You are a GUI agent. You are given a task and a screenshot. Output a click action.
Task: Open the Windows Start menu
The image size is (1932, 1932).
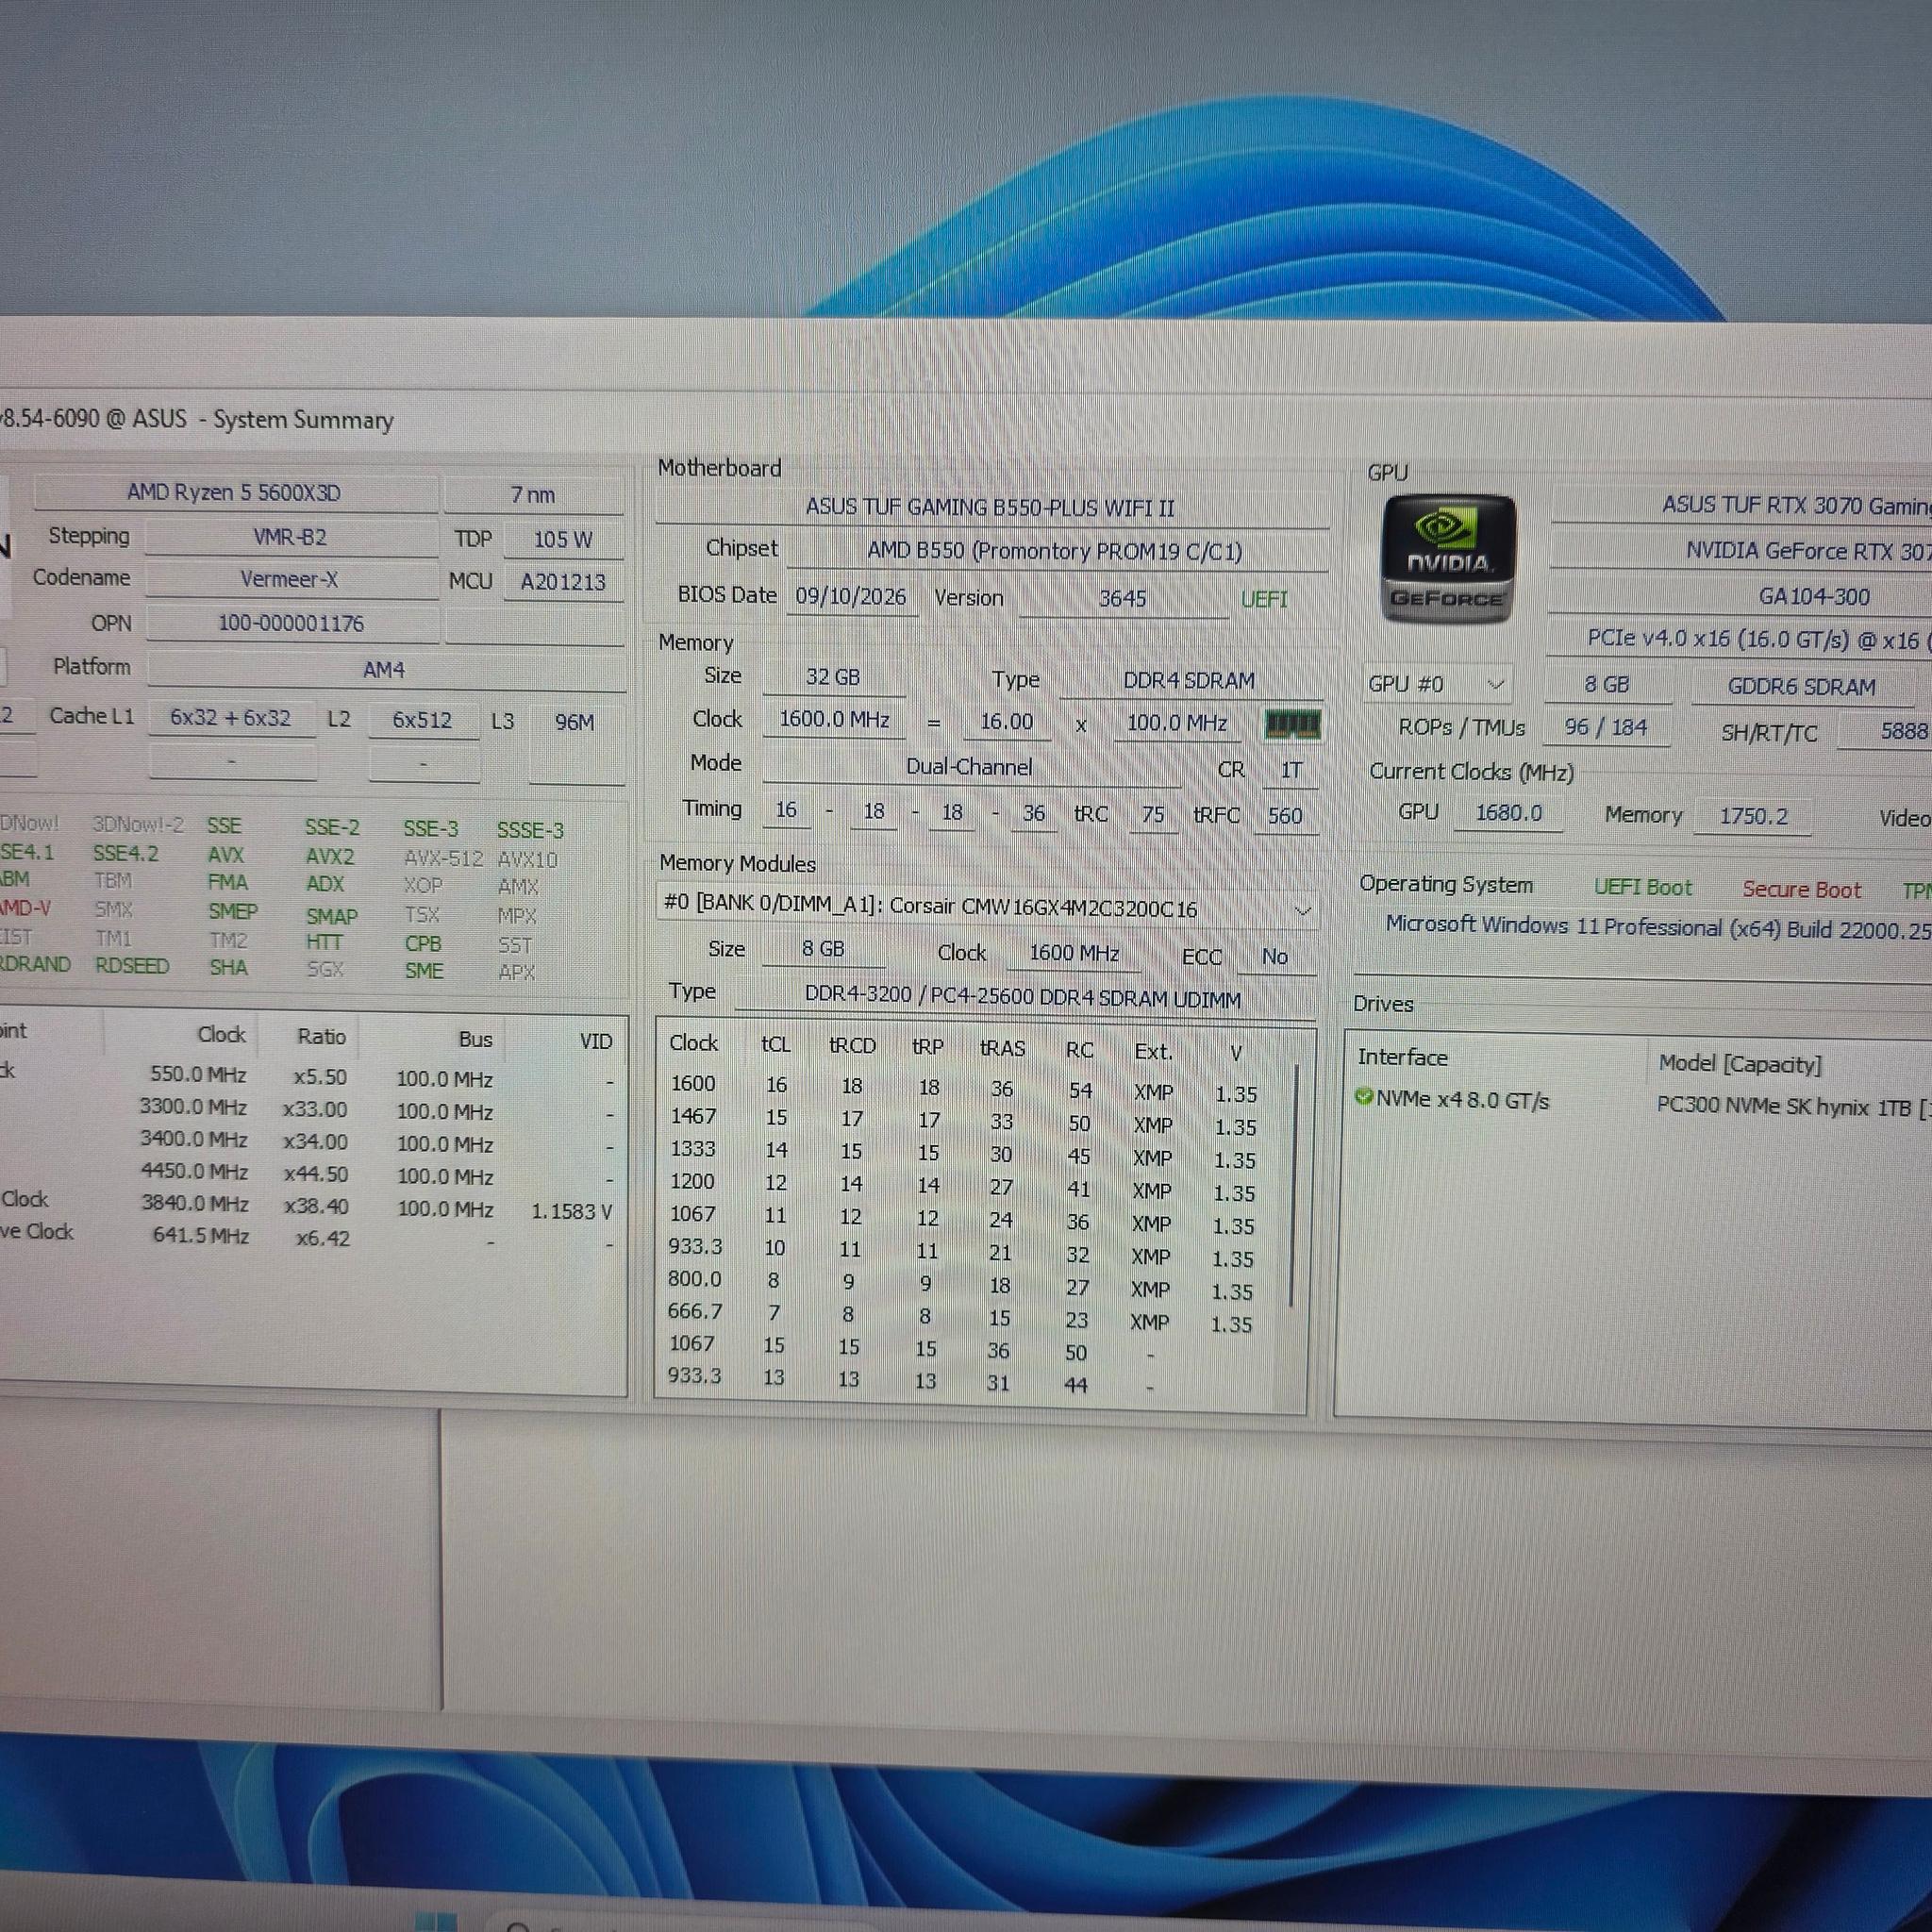click(436, 1922)
